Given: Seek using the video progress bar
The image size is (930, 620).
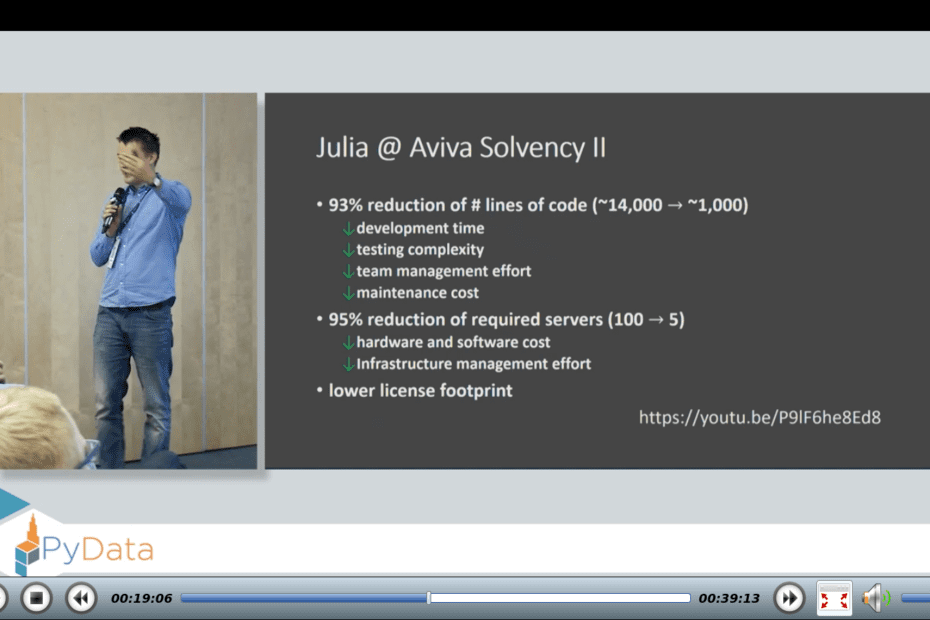Looking at the screenshot, I should click(435, 598).
